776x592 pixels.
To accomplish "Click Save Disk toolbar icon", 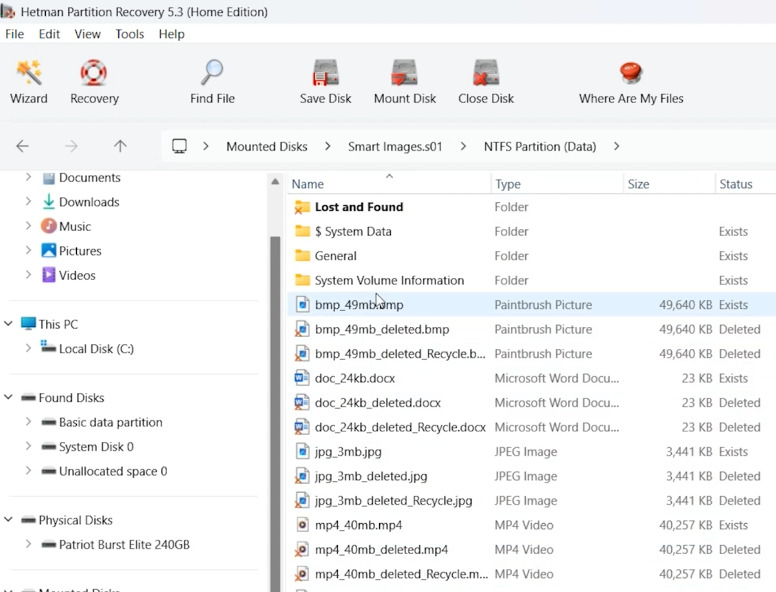I will (x=325, y=72).
